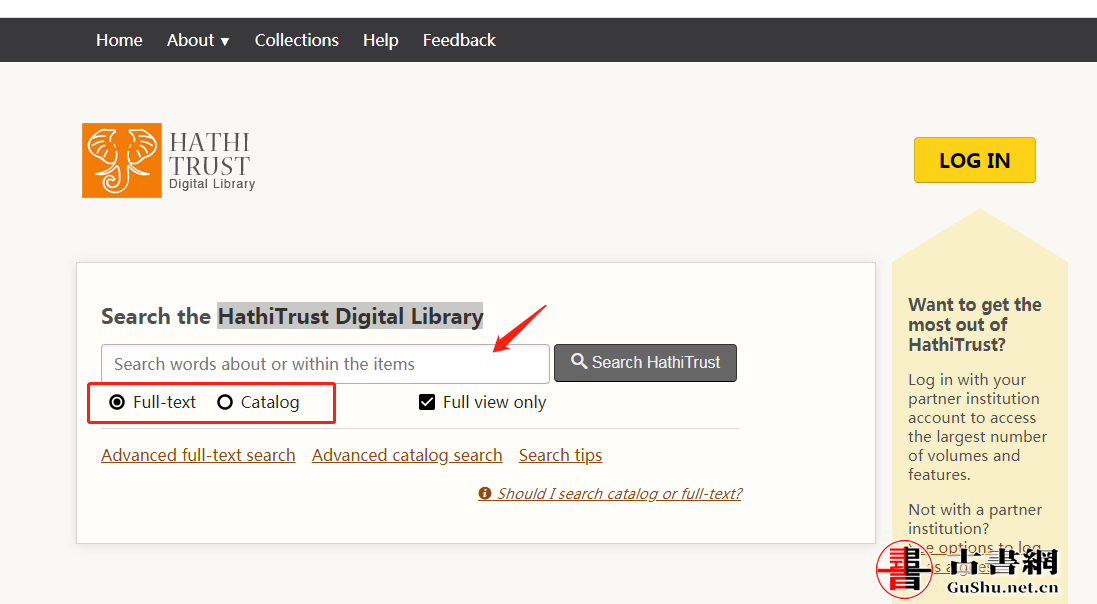This screenshot has width=1097, height=604.
Task: Click the 'Log in with your partner institution' paragraph
Action: point(977,427)
